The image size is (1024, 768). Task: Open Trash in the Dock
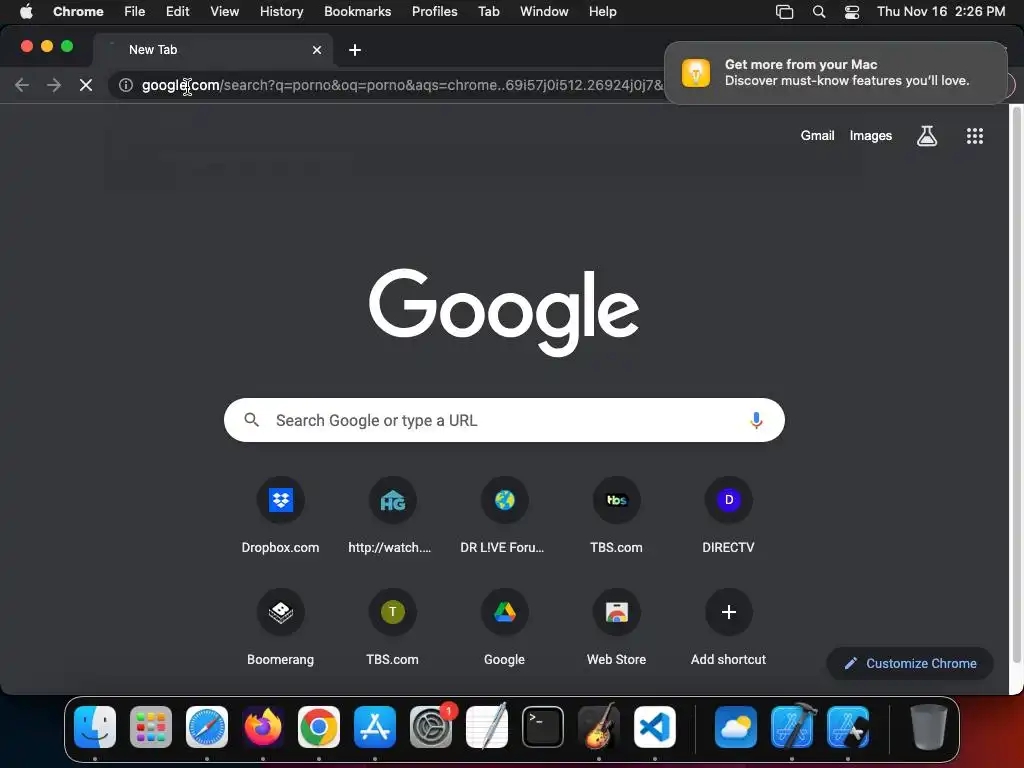pos(928,726)
